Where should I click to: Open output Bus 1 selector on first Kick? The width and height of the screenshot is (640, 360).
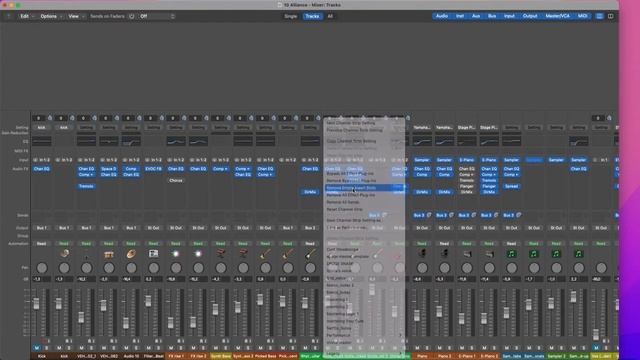pyautogui.click(x=42, y=228)
